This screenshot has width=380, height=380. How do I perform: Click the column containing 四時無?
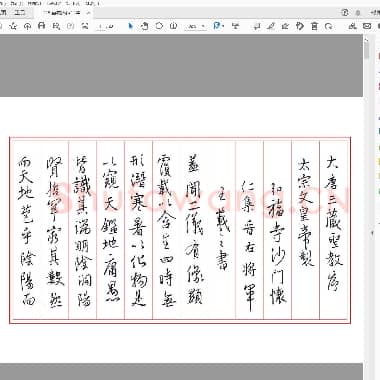pos(166,230)
